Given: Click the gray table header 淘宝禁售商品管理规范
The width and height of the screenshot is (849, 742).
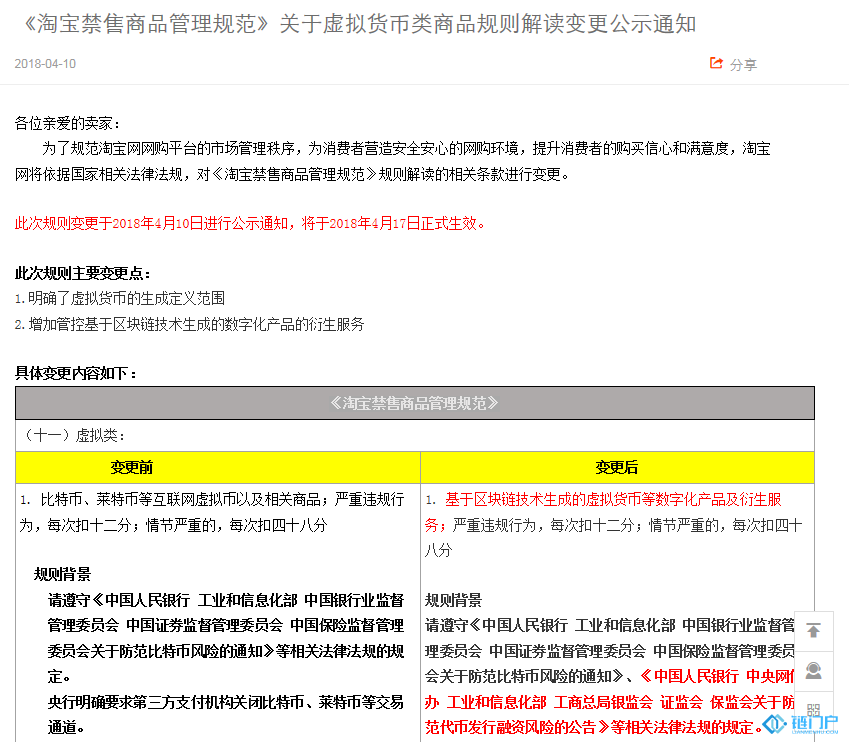Looking at the screenshot, I should [x=415, y=403].
